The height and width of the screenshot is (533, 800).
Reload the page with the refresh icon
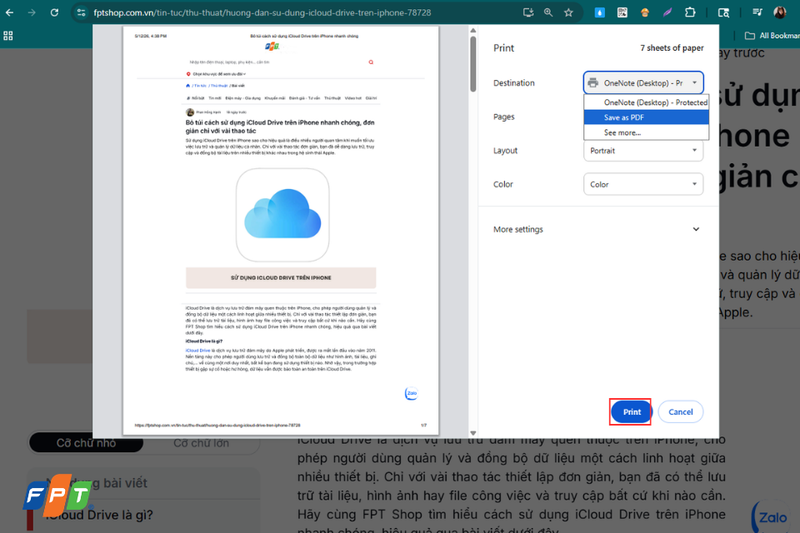coord(54,12)
